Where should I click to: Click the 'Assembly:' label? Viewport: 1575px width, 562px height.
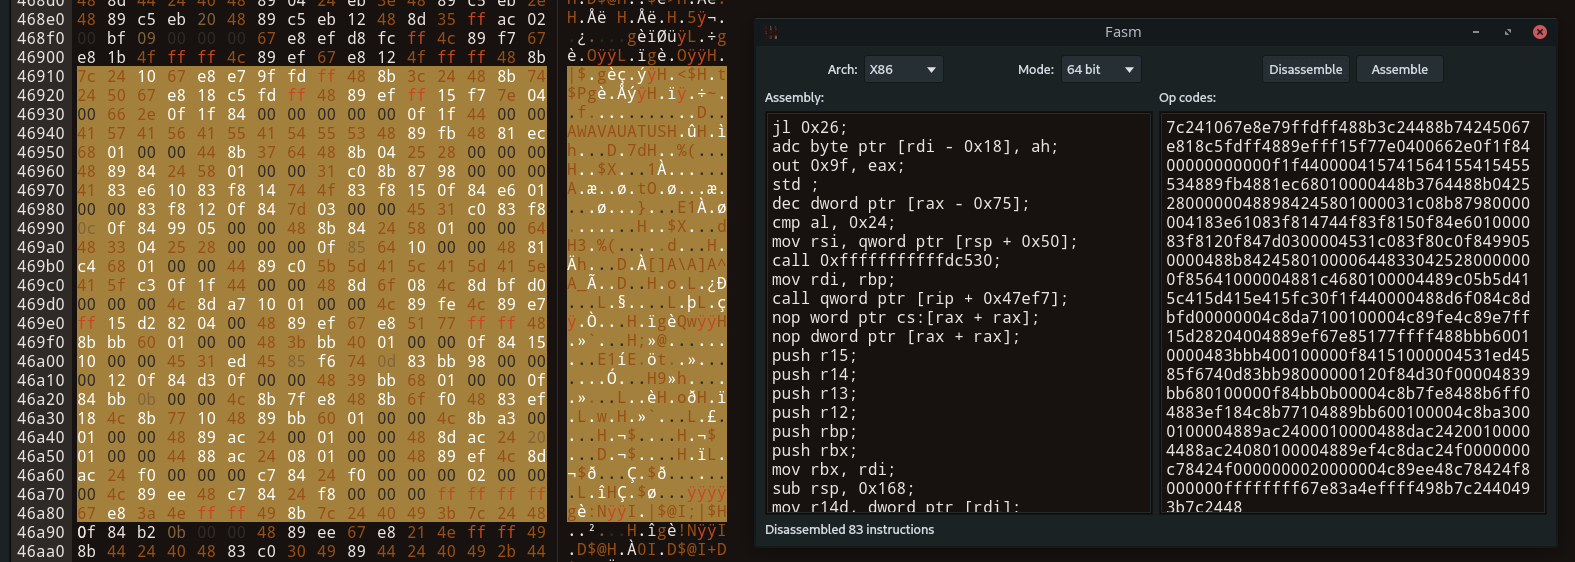click(794, 98)
